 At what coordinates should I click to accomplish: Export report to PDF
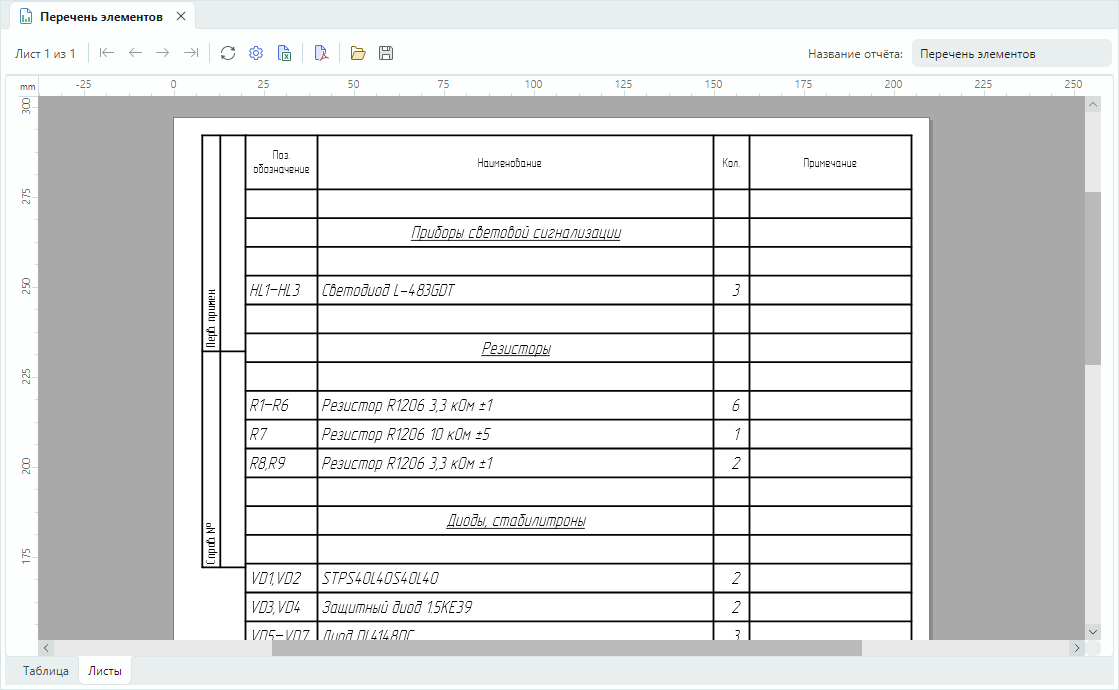321,53
